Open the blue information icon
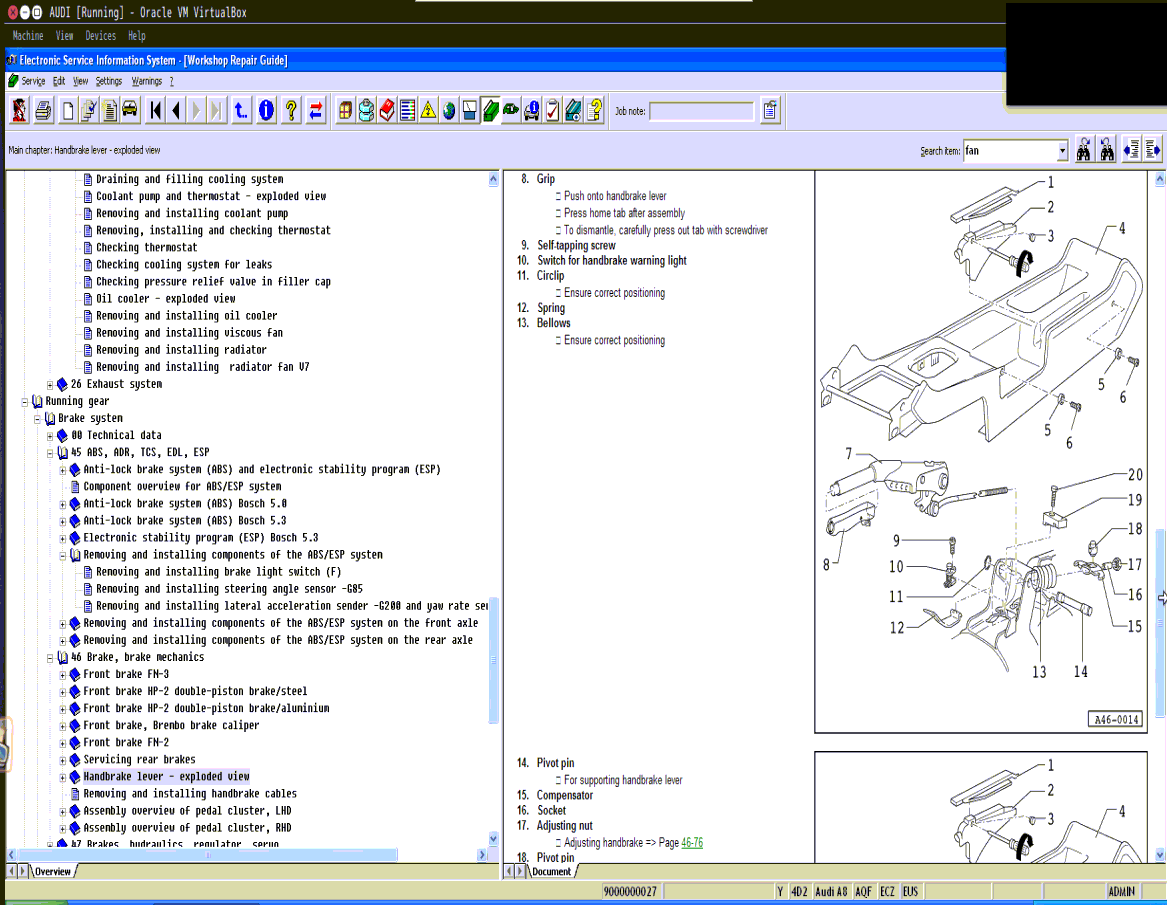1167x905 pixels. coord(266,111)
